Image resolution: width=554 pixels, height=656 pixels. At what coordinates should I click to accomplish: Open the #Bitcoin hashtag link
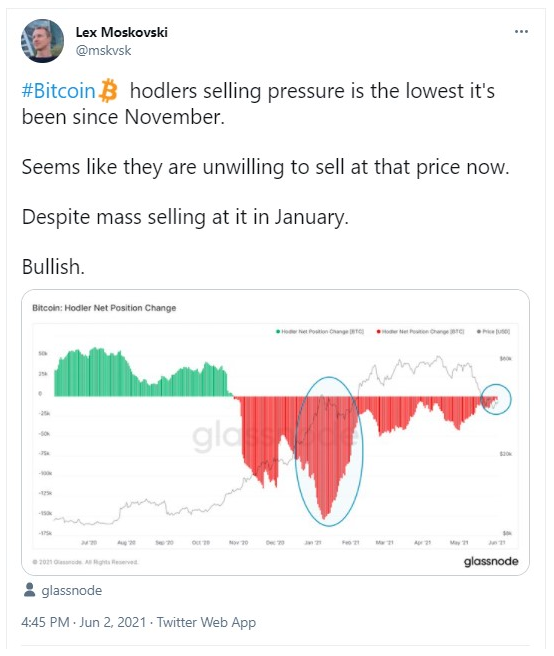point(59,91)
